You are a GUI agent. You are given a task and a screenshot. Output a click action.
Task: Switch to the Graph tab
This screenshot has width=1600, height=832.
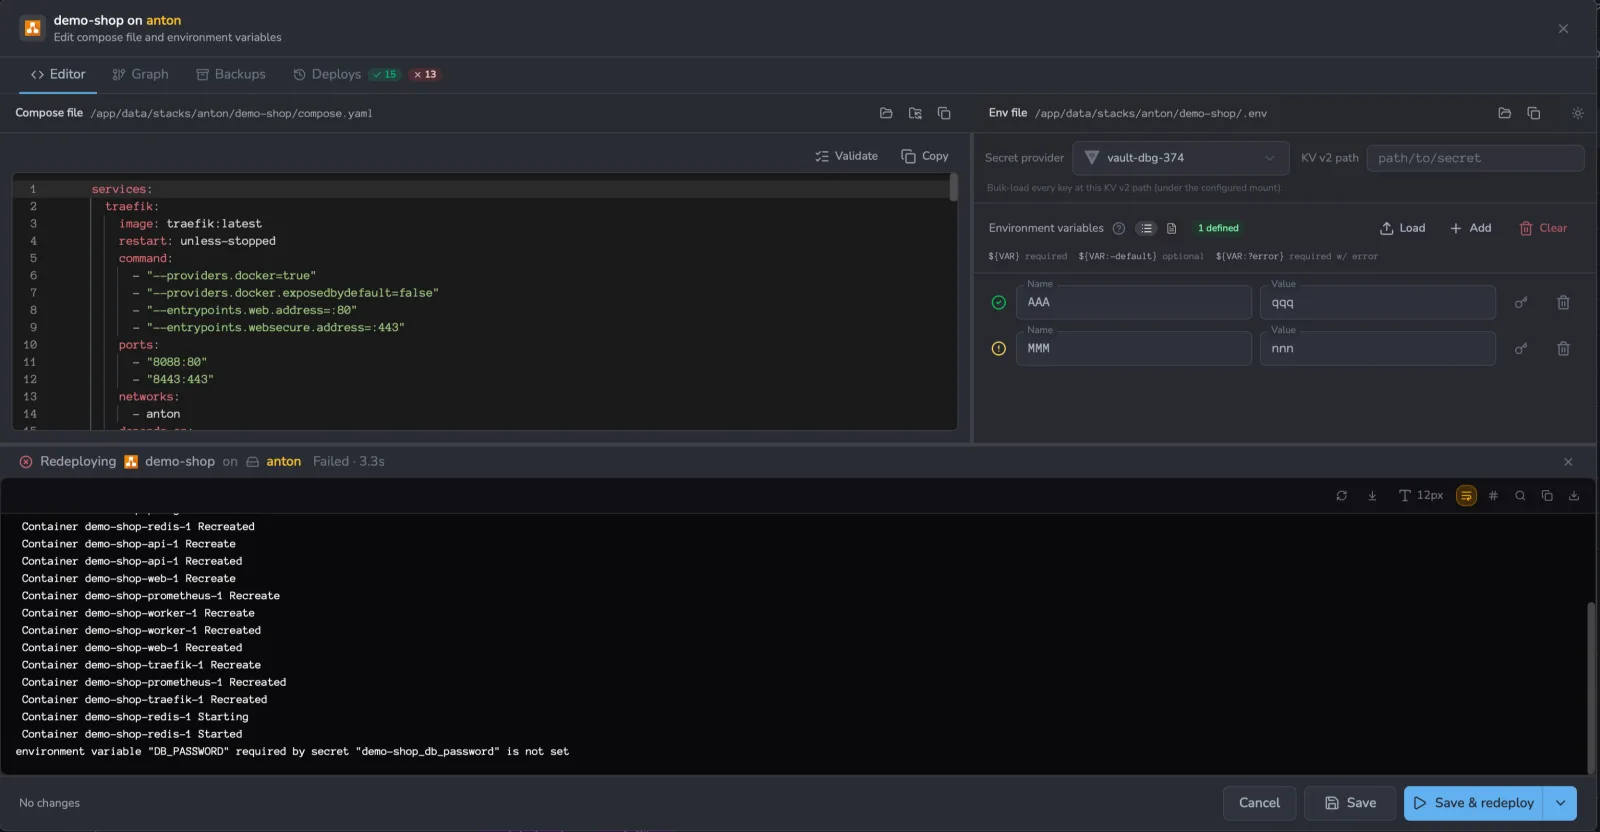(140, 74)
